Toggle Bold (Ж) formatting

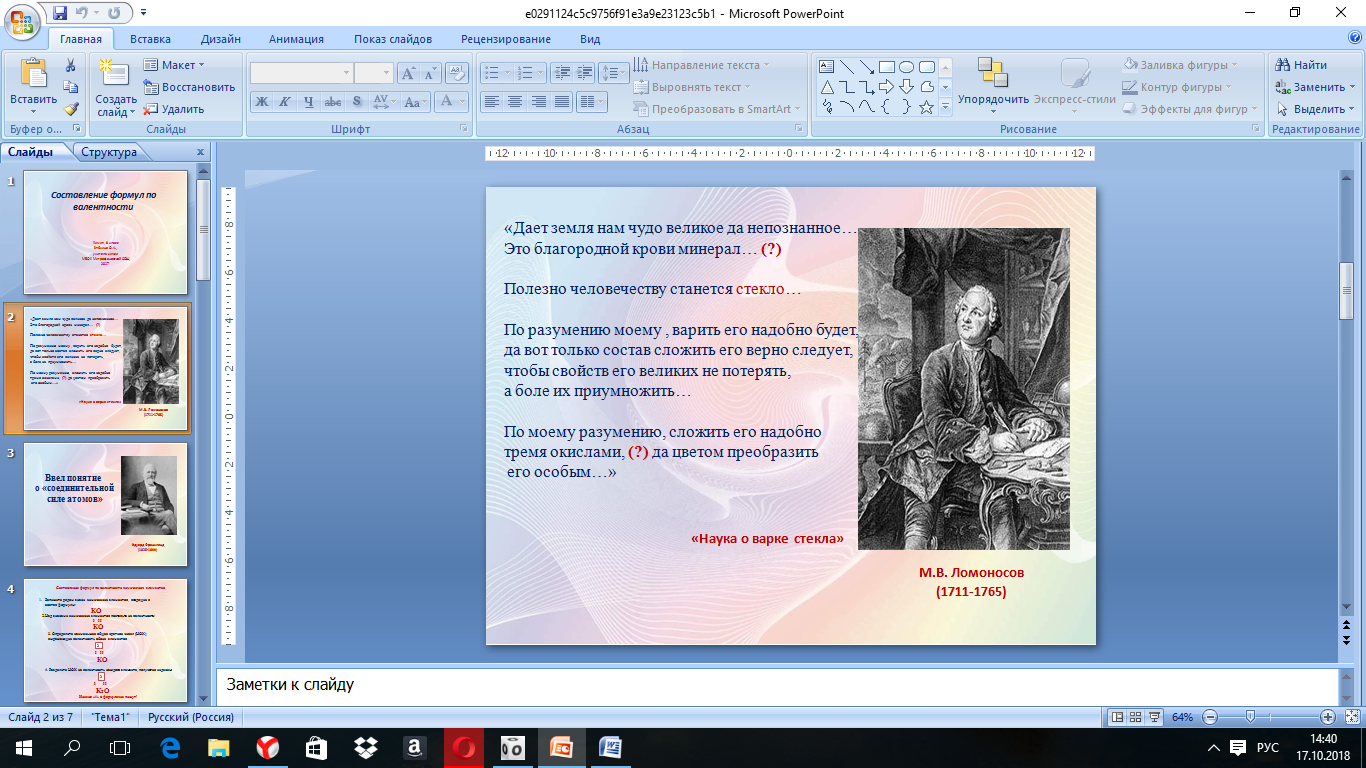coord(261,102)
